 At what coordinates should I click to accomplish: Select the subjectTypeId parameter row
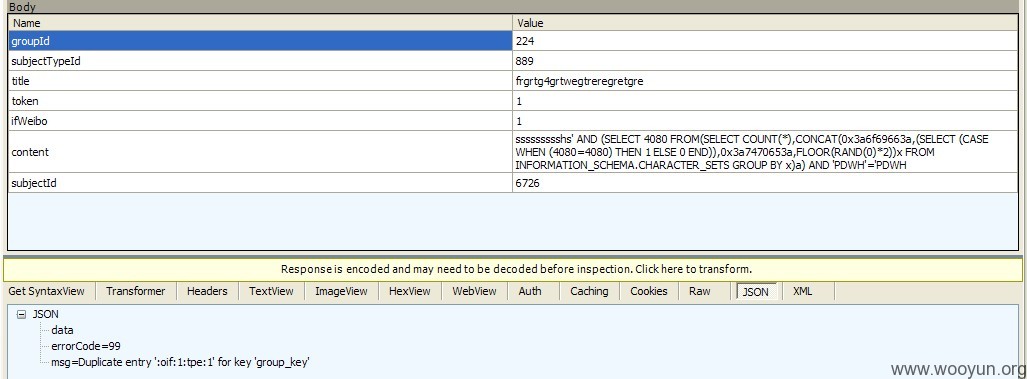(260, 62)
